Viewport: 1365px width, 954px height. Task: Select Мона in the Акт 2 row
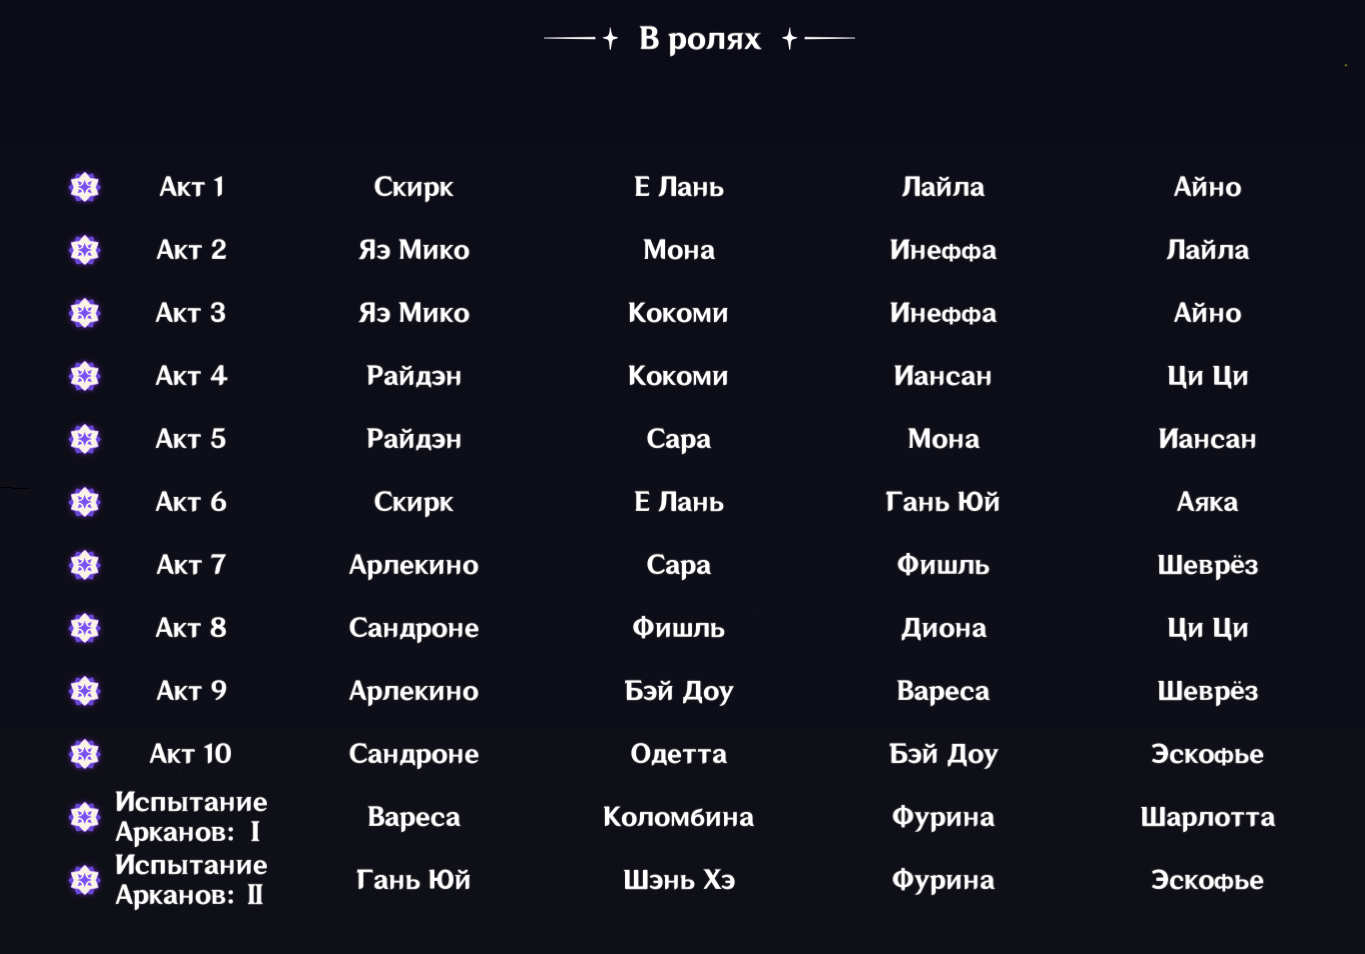point(679,250)
